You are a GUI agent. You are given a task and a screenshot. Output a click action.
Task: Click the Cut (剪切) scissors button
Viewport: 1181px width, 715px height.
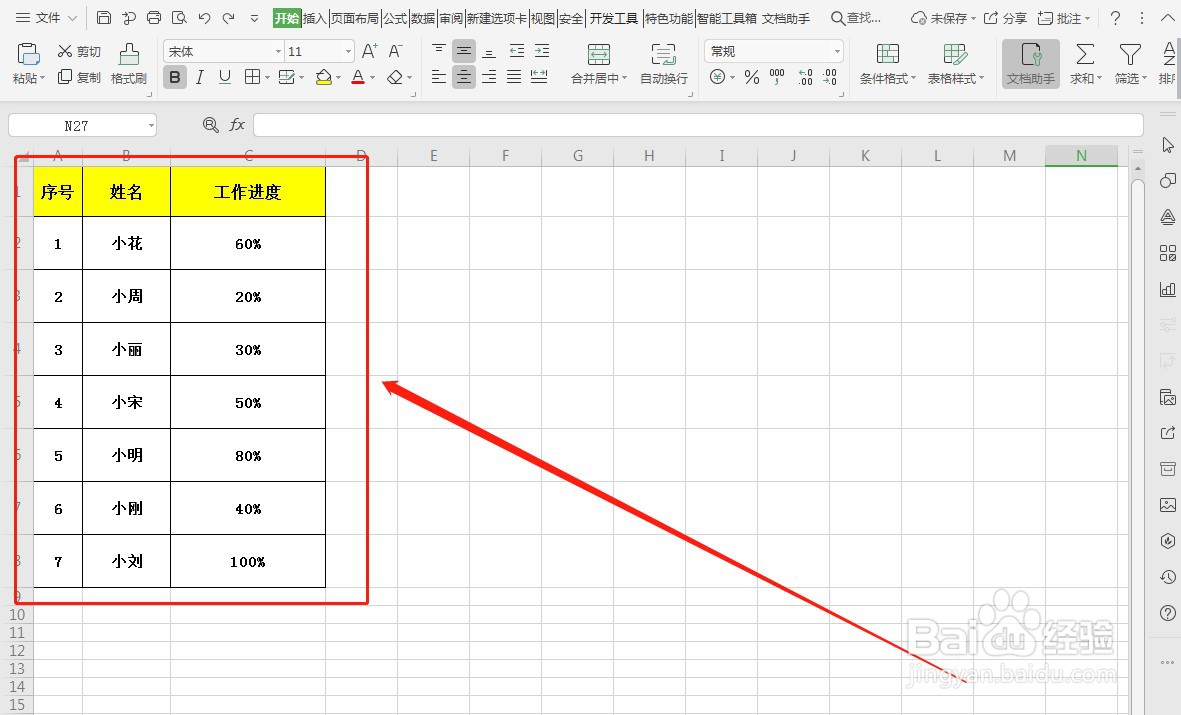click(79, 51)
